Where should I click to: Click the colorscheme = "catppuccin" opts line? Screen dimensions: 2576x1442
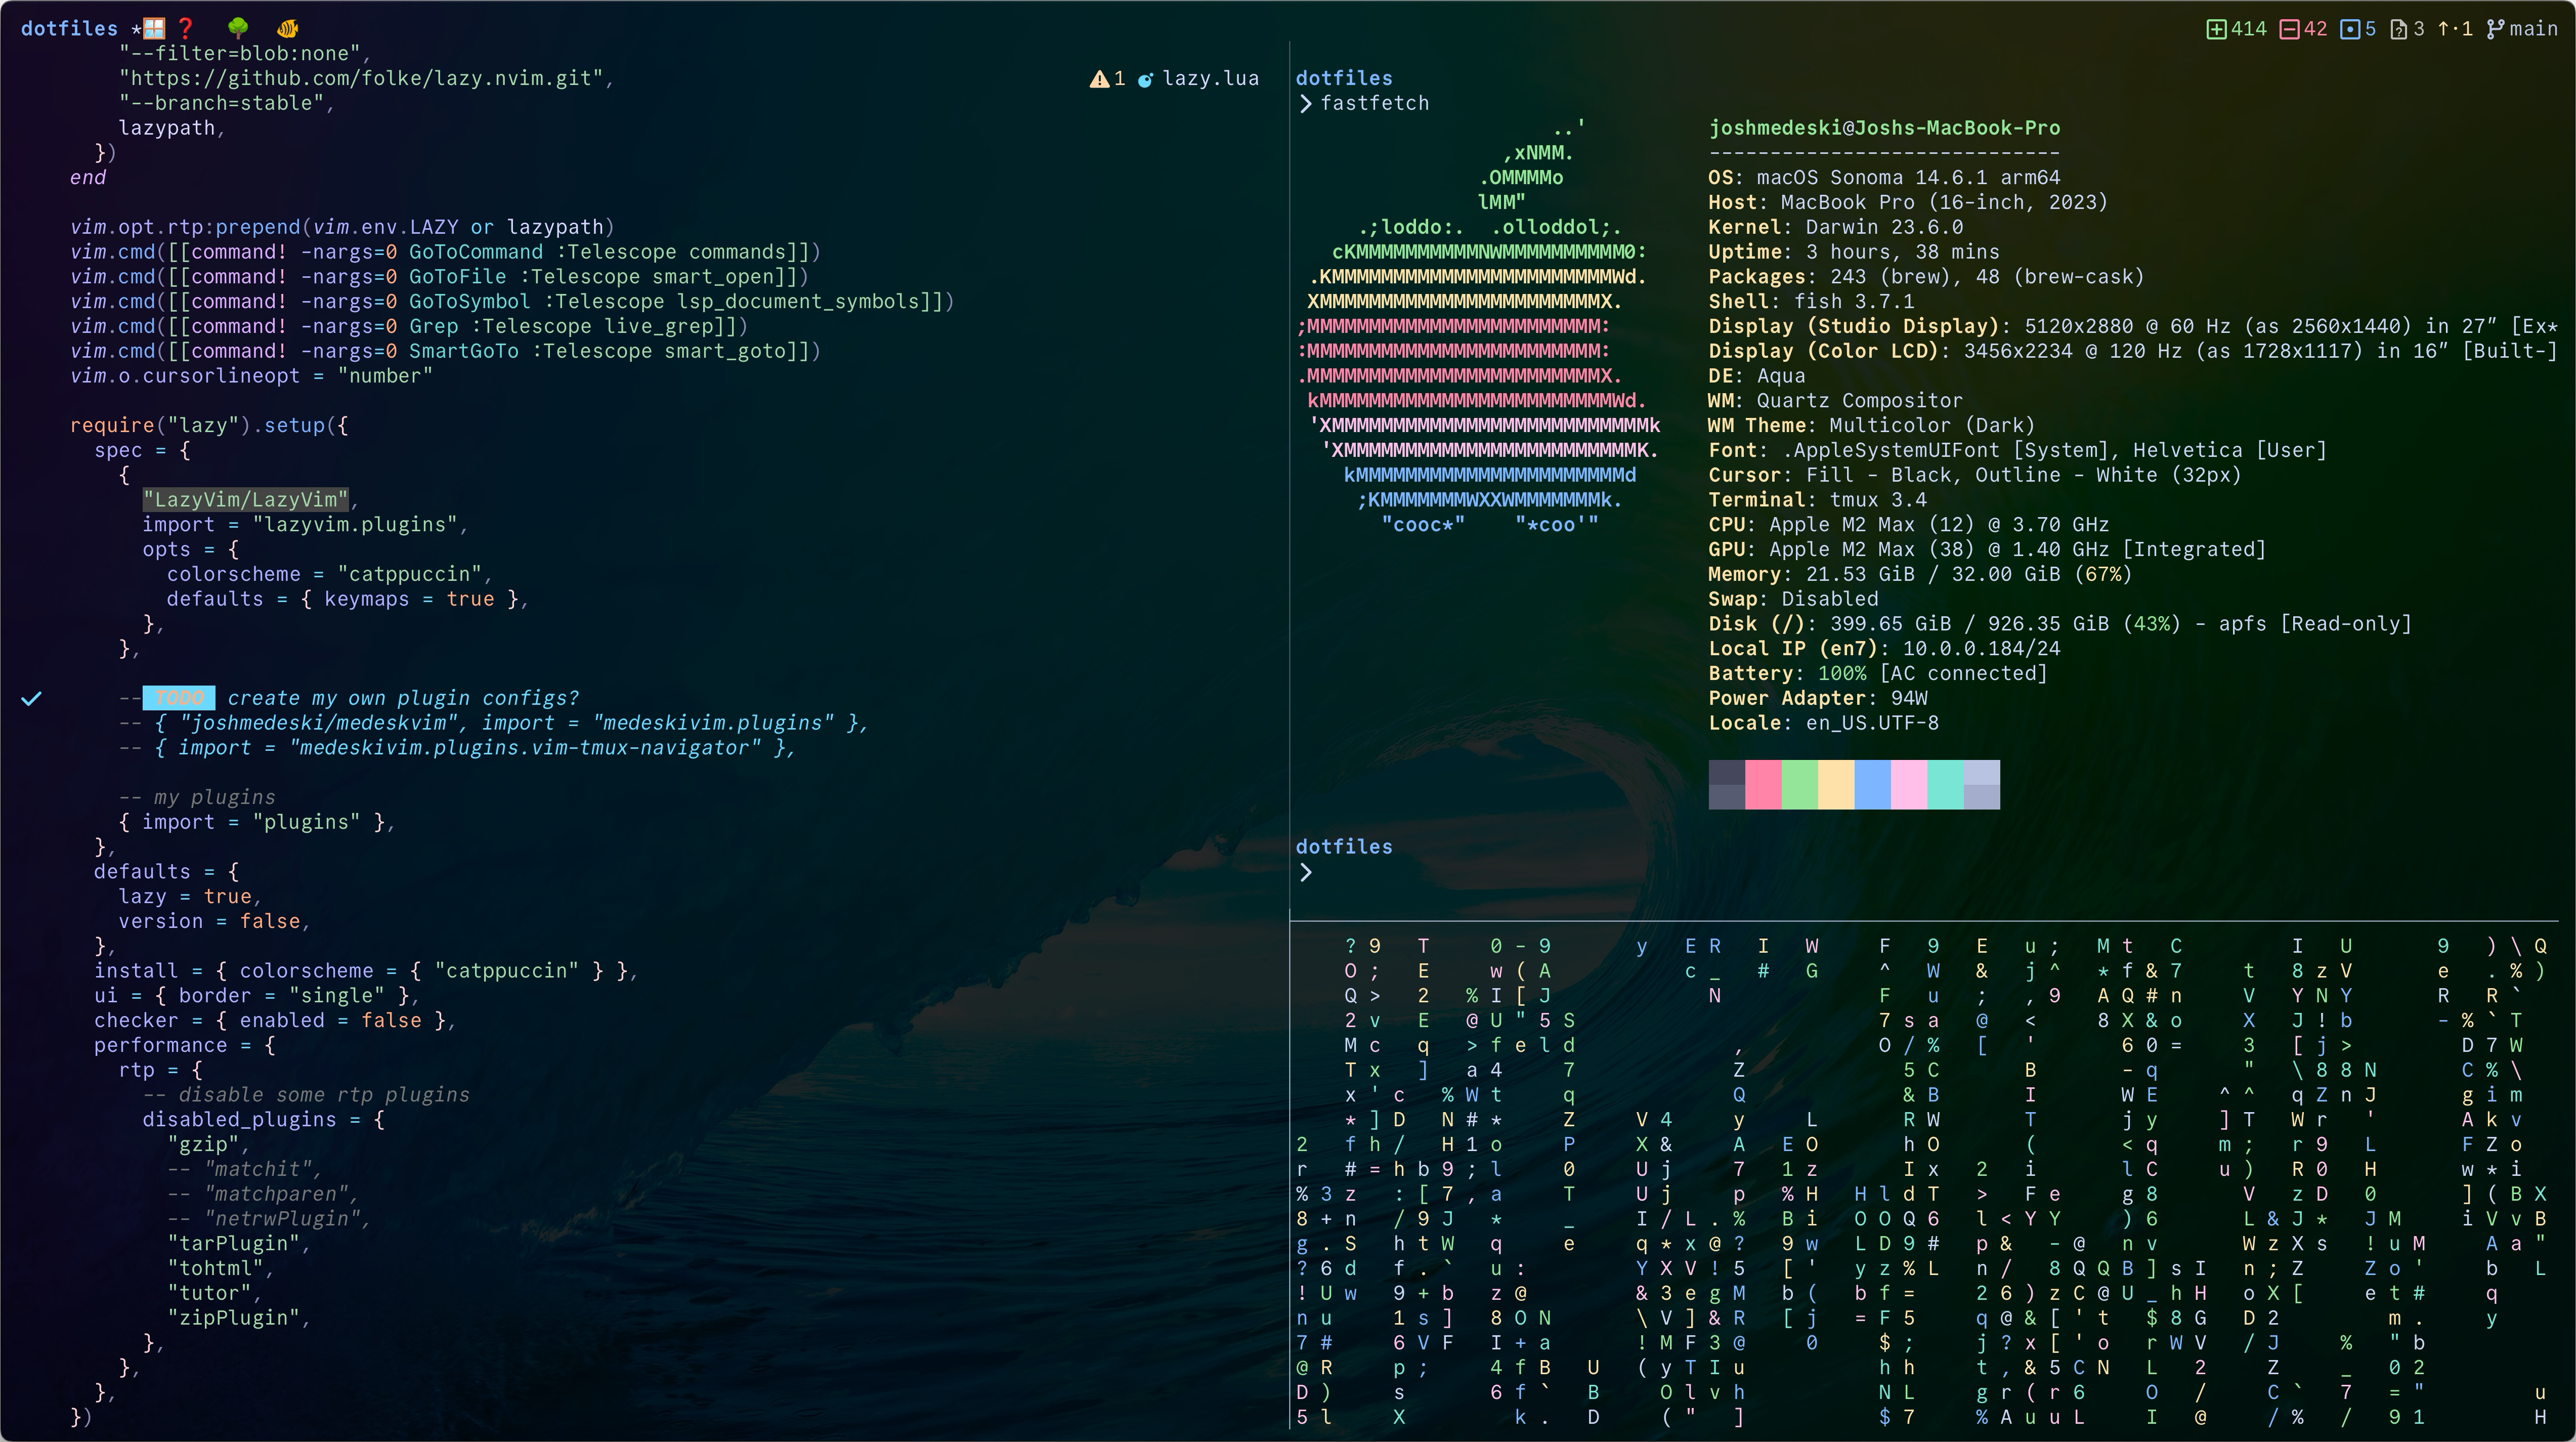point(329,574)
